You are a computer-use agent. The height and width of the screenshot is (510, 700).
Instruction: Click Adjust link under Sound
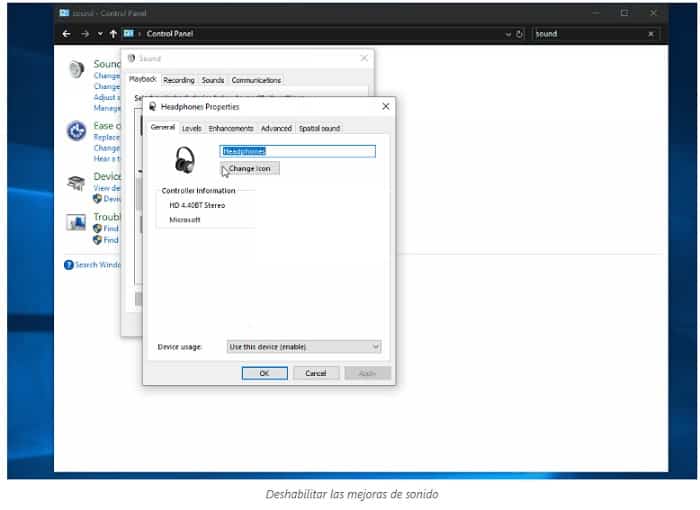coord(107,97)
